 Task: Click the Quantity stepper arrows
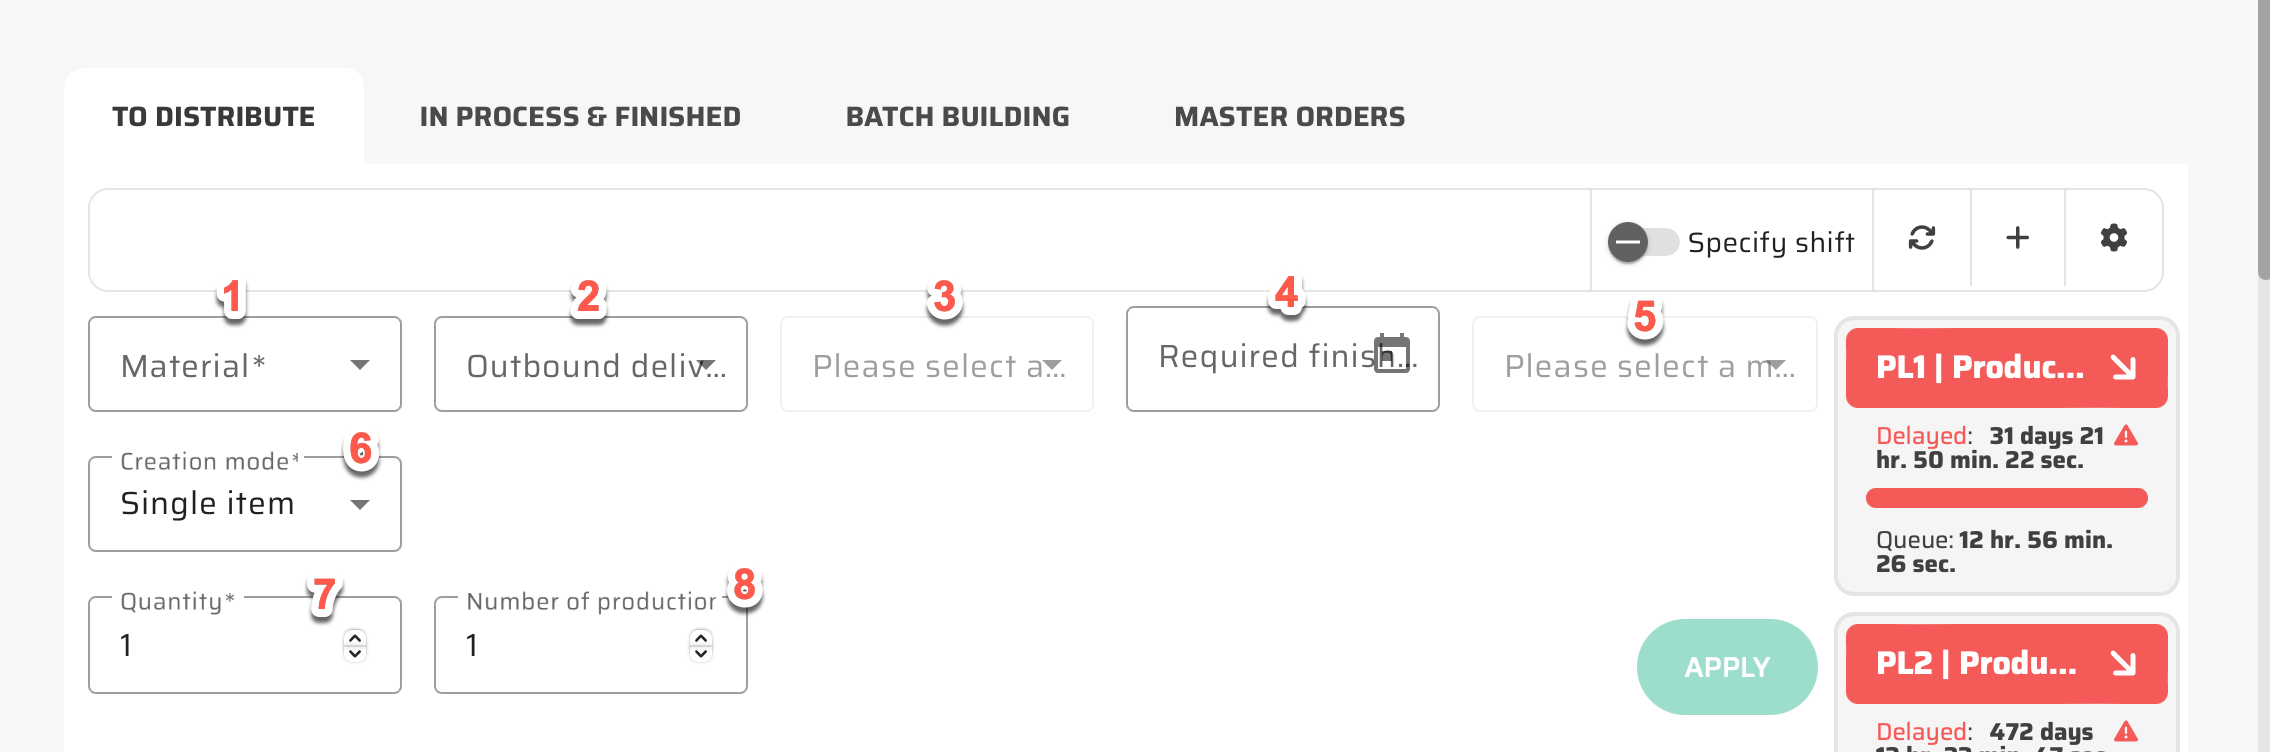point(355,645)
